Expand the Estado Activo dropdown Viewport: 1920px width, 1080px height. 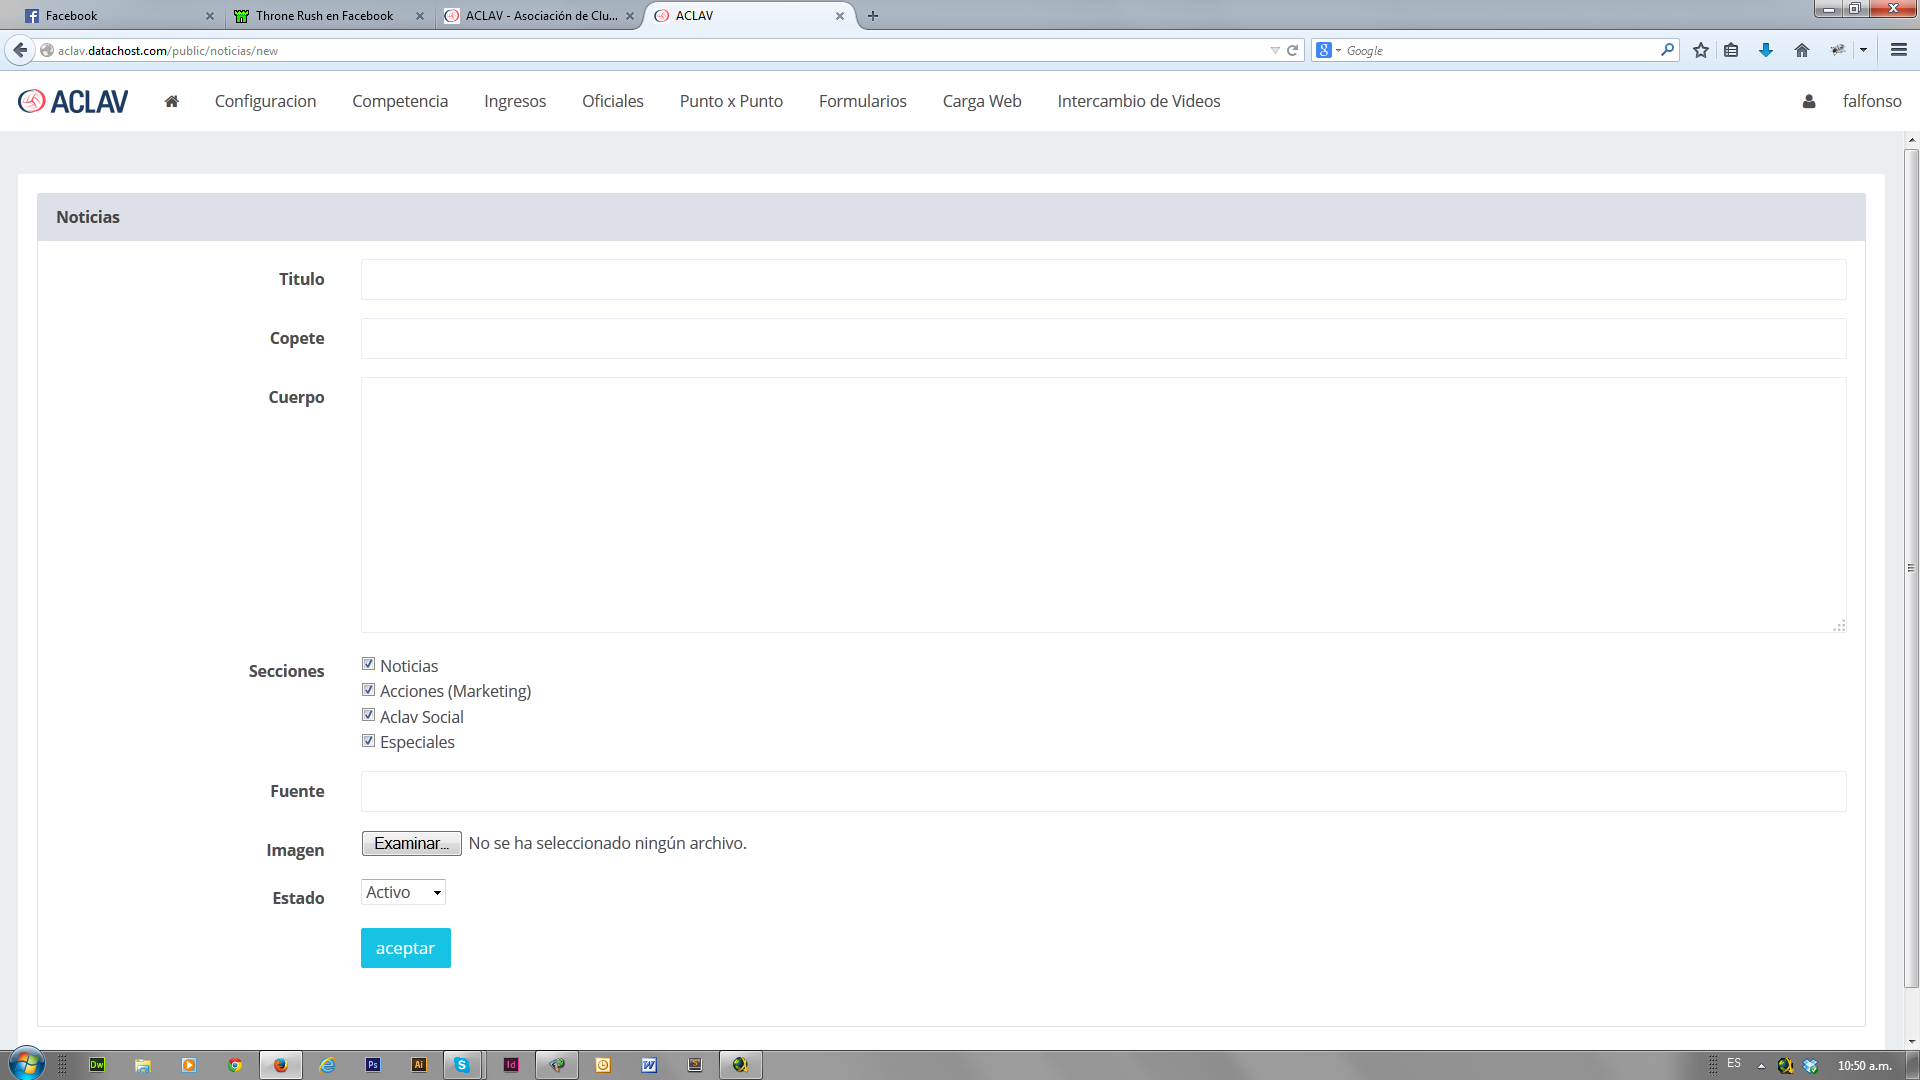(403, 892)
